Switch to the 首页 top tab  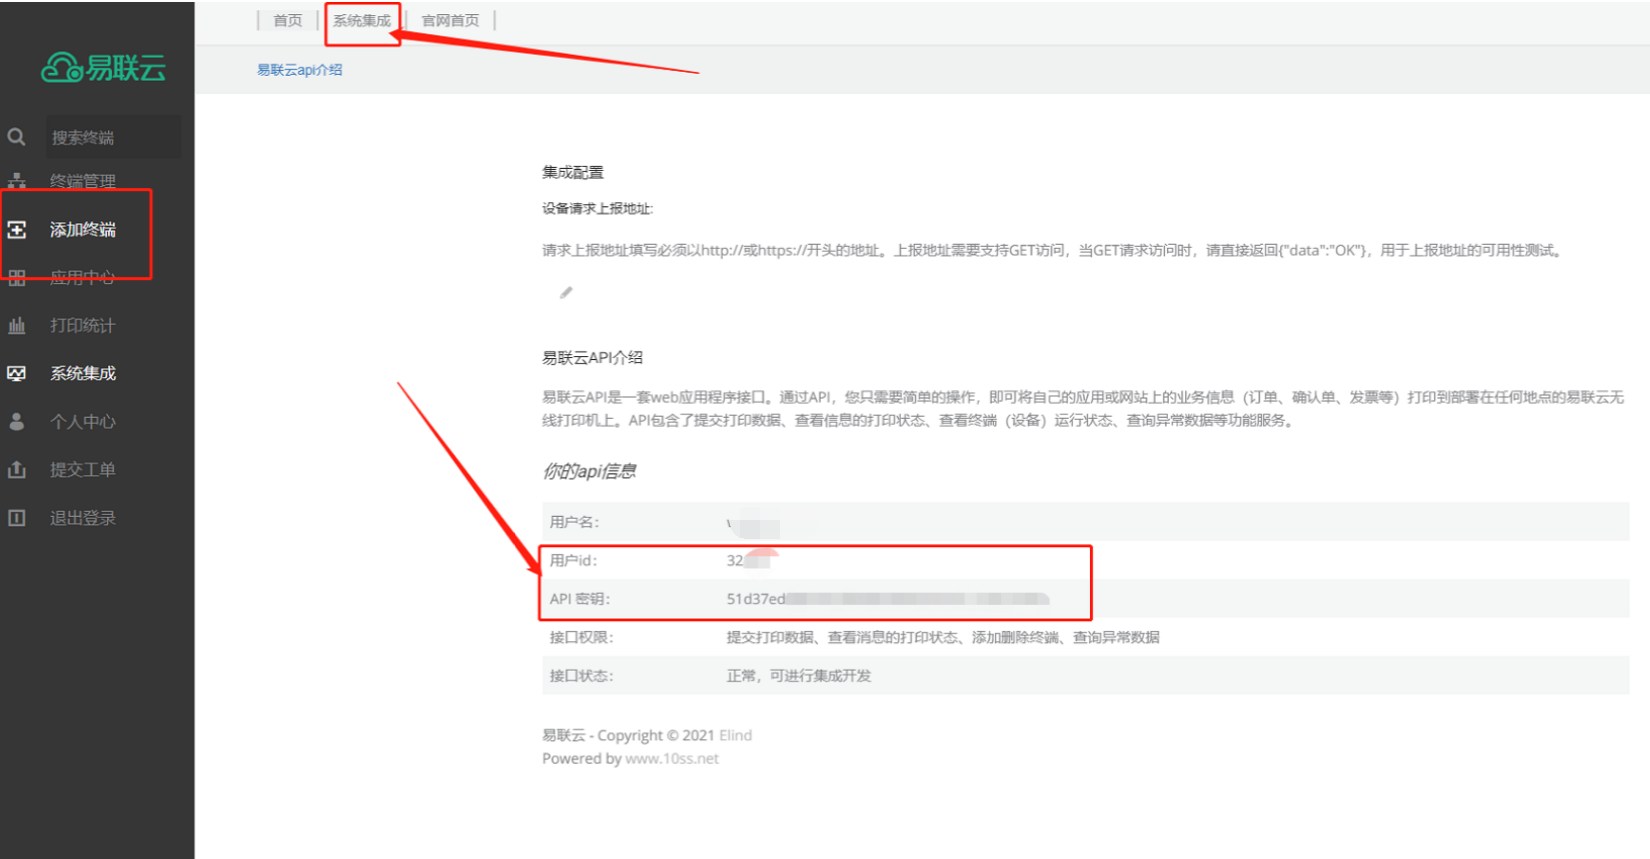[x=288, y=20]
